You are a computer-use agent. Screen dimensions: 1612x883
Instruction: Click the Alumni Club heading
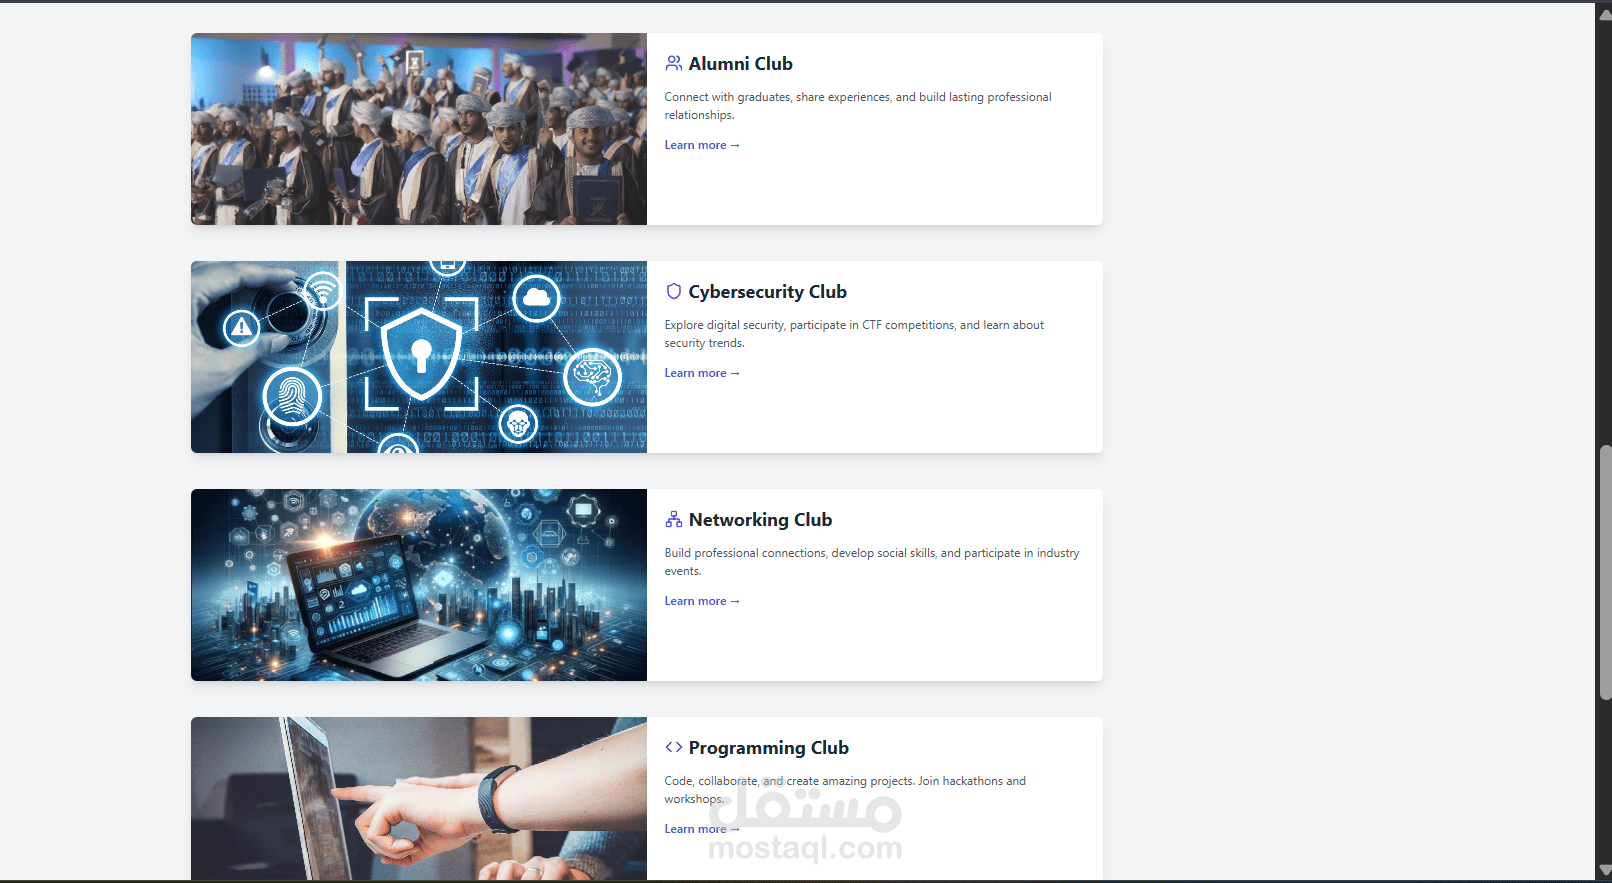coord(740,63)
